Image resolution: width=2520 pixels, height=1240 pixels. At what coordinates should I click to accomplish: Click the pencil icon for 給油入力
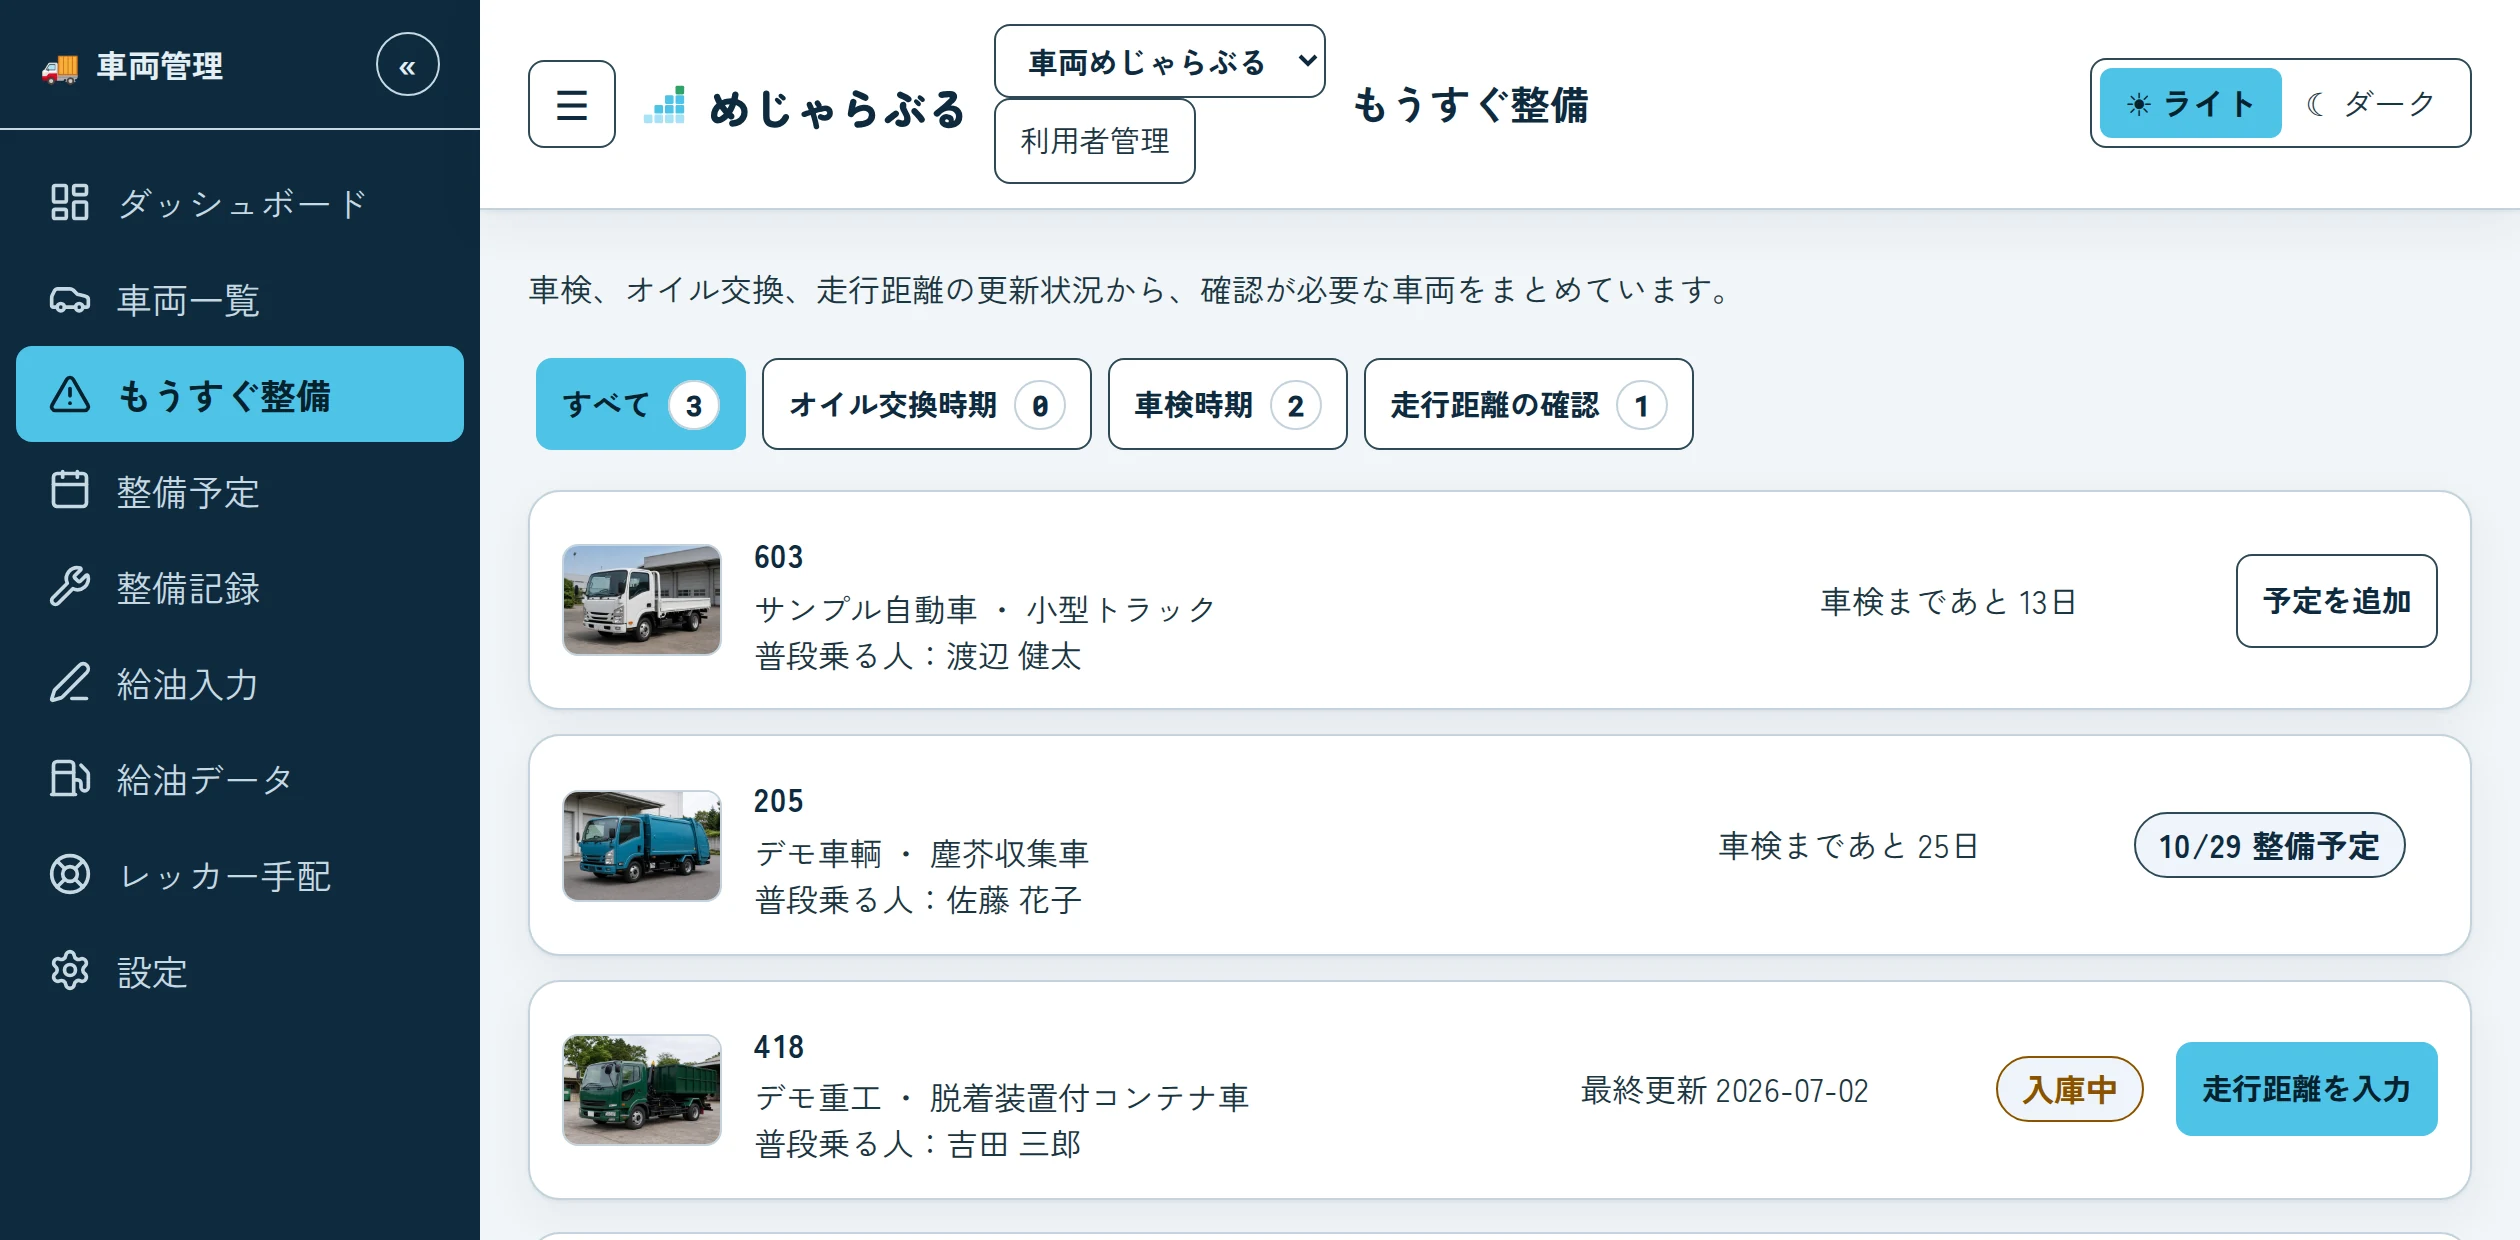click(70, 682)
